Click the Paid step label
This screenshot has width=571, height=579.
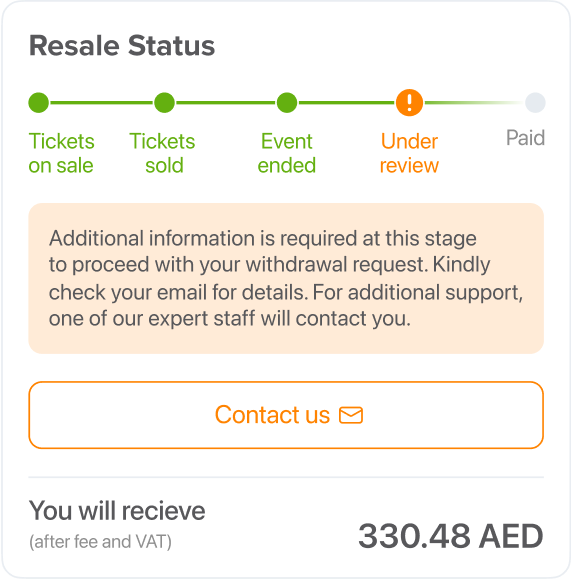(525, 138)
